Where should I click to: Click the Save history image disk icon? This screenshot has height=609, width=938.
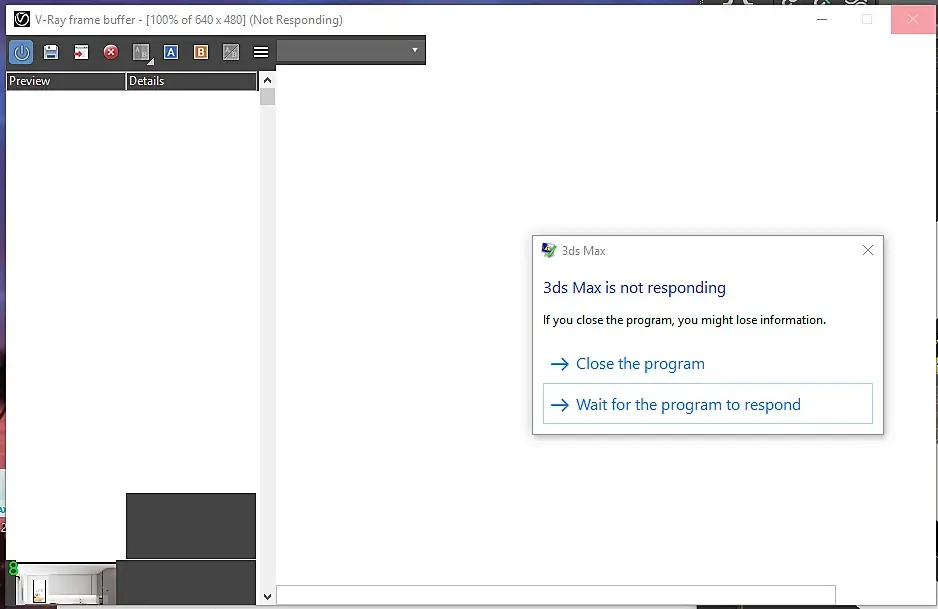[51, 52]
